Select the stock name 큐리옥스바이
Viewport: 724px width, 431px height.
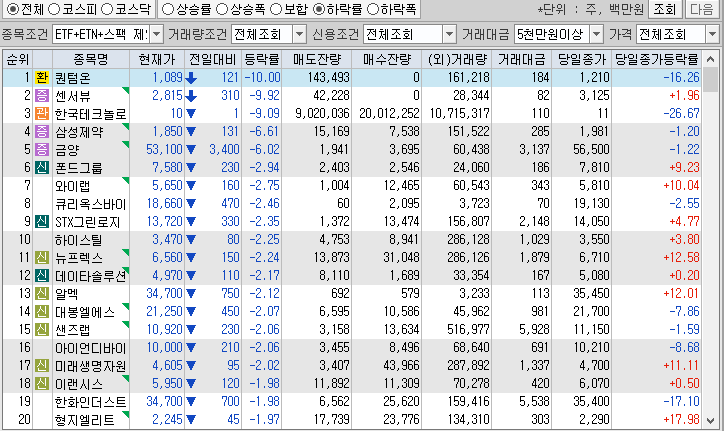click(x=90, y=204)
